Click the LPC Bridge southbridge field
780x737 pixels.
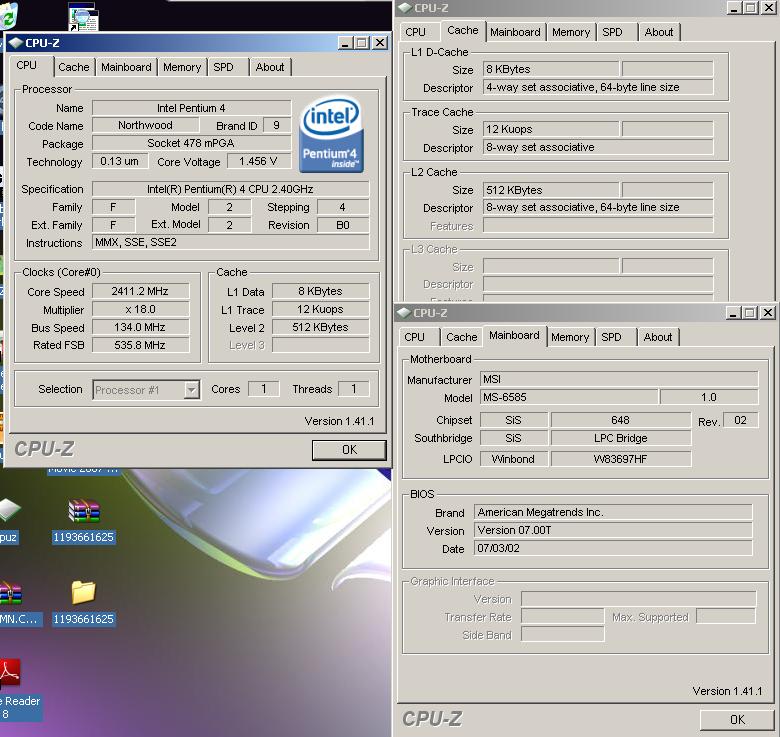coord(621,438)
